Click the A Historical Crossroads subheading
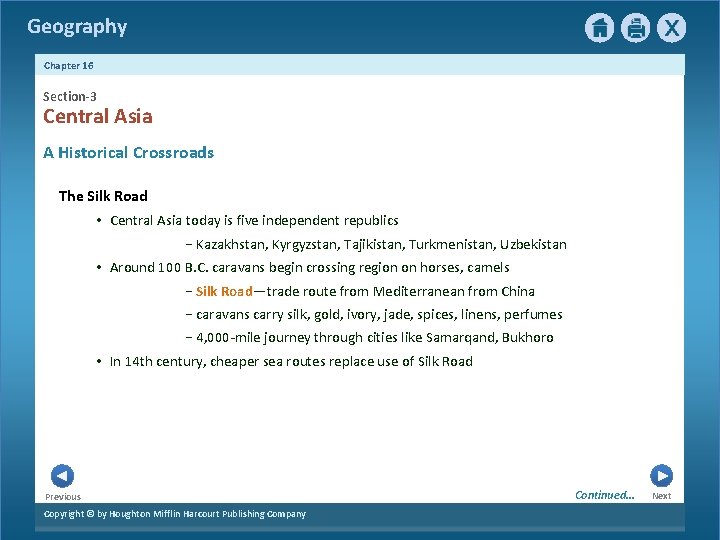Screen dimensions: 720x540 129,152
